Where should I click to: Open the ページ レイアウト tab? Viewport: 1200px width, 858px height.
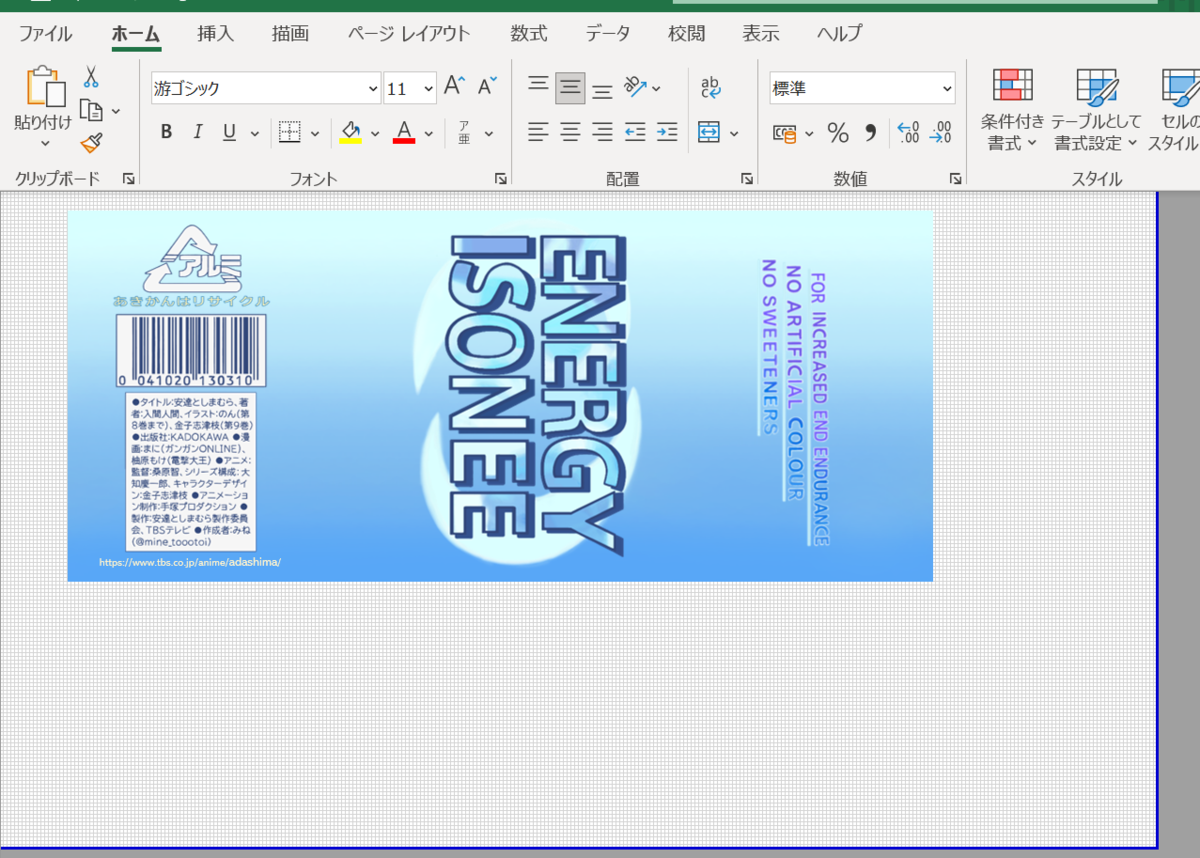coord(409,33)
